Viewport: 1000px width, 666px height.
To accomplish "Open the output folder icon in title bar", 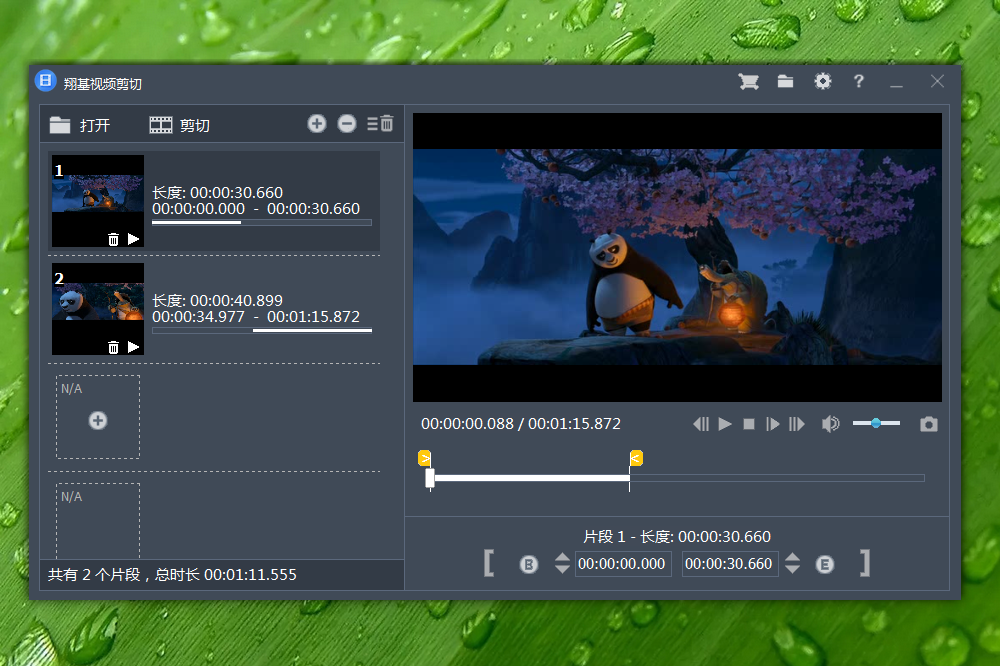I will pos(785,82).
